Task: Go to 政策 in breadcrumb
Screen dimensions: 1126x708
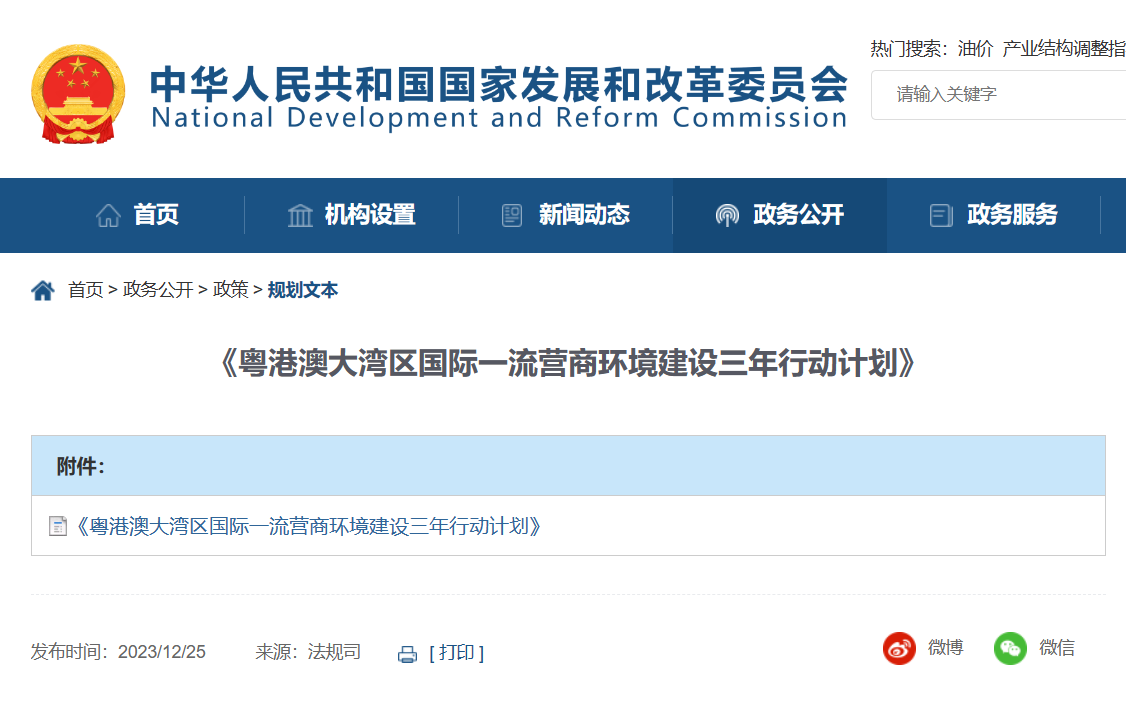Action: pyautogui.click(x=231, y=290)
